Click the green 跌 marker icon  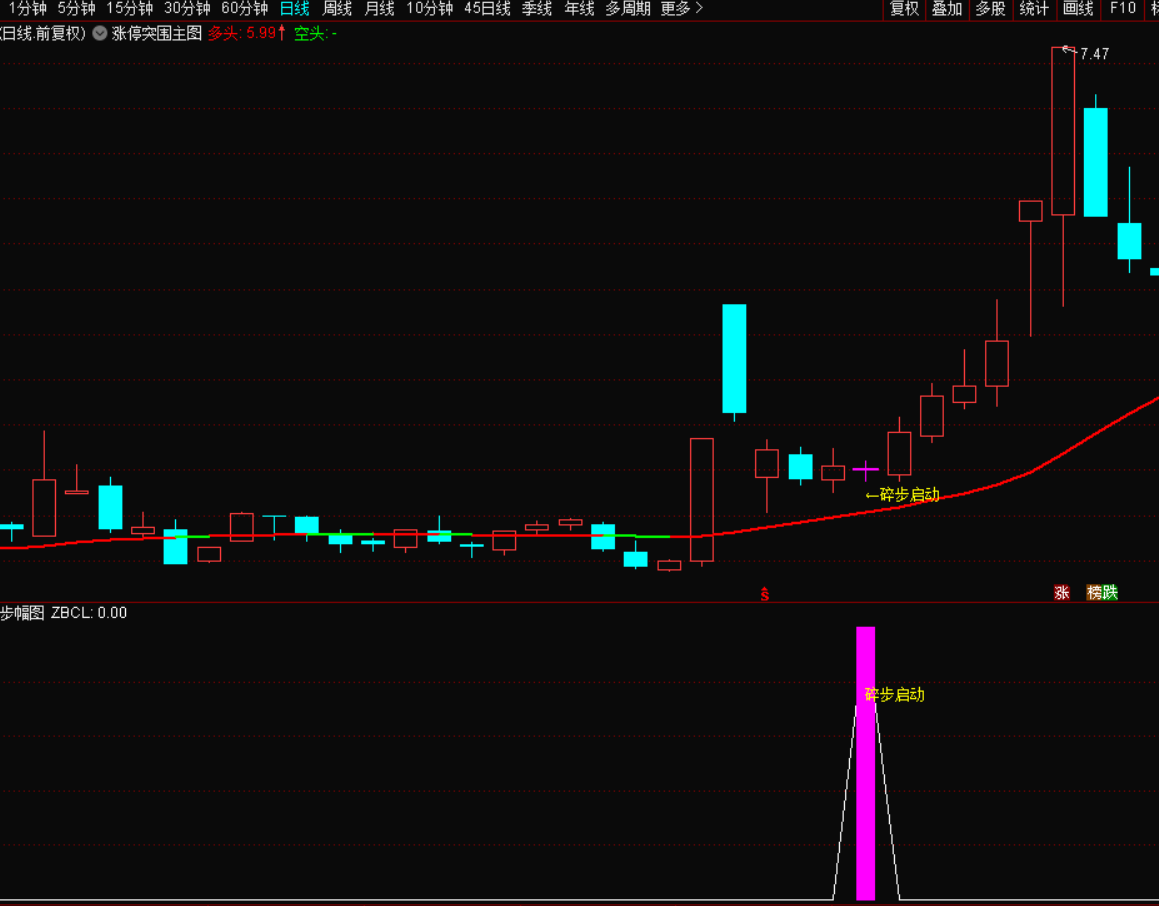point(1109,593)
